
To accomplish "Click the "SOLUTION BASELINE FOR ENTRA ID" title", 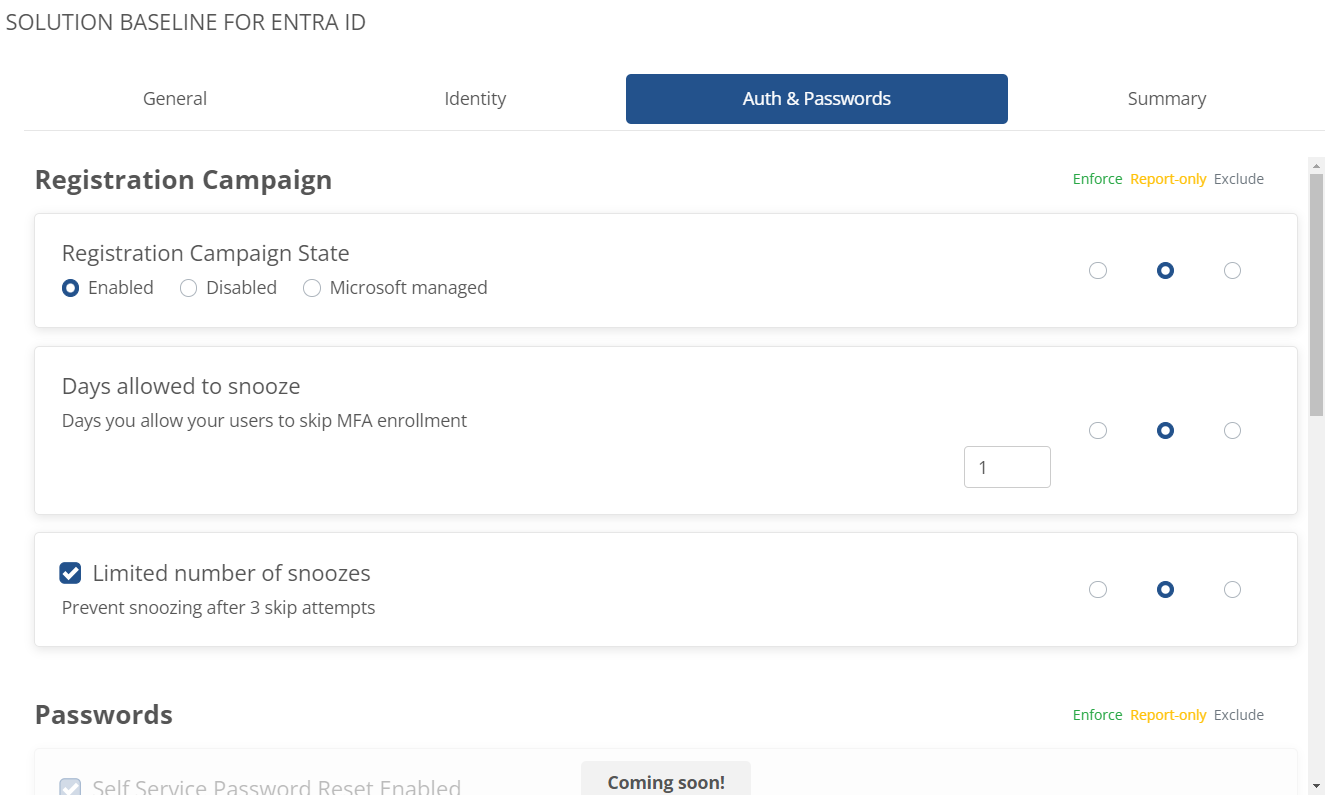I will tap(186, 22).
